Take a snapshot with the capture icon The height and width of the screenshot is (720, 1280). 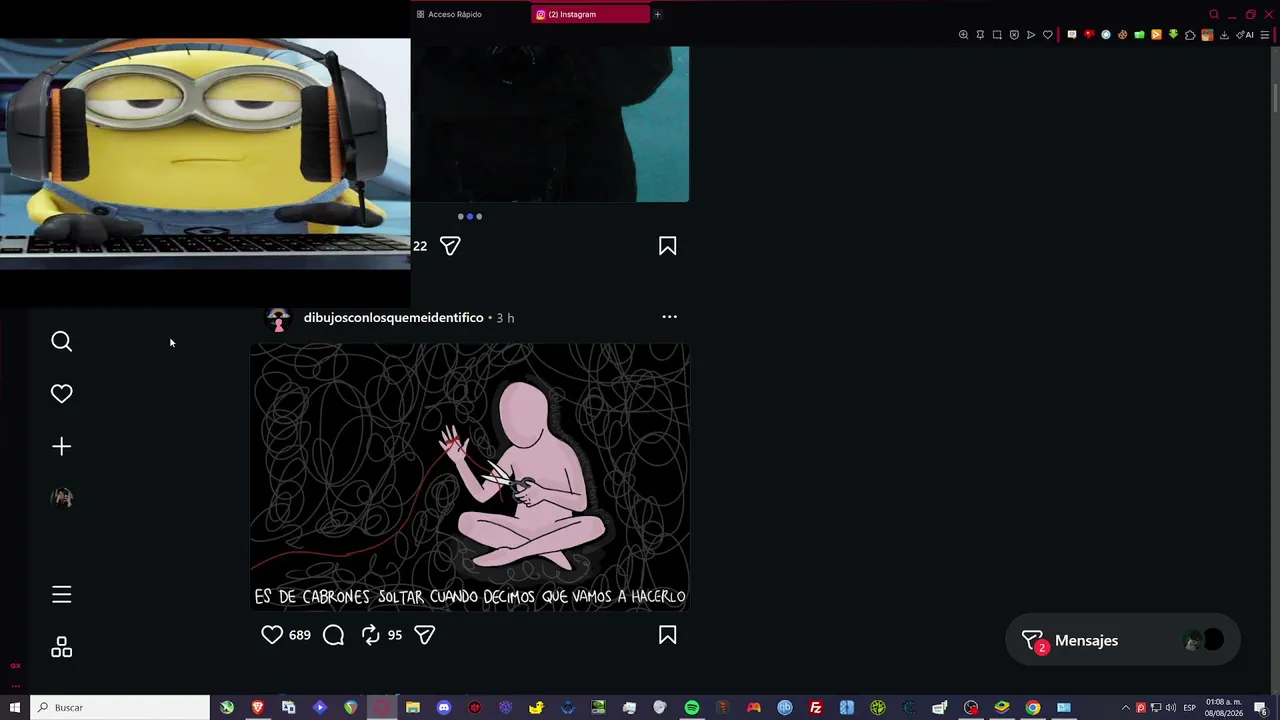tap(997, 35)
